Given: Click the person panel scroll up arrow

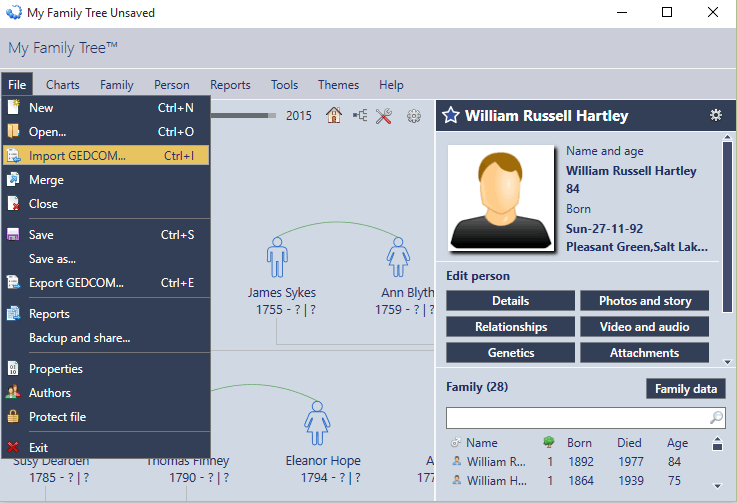Looking at the screenshot, I should point(727,137).
